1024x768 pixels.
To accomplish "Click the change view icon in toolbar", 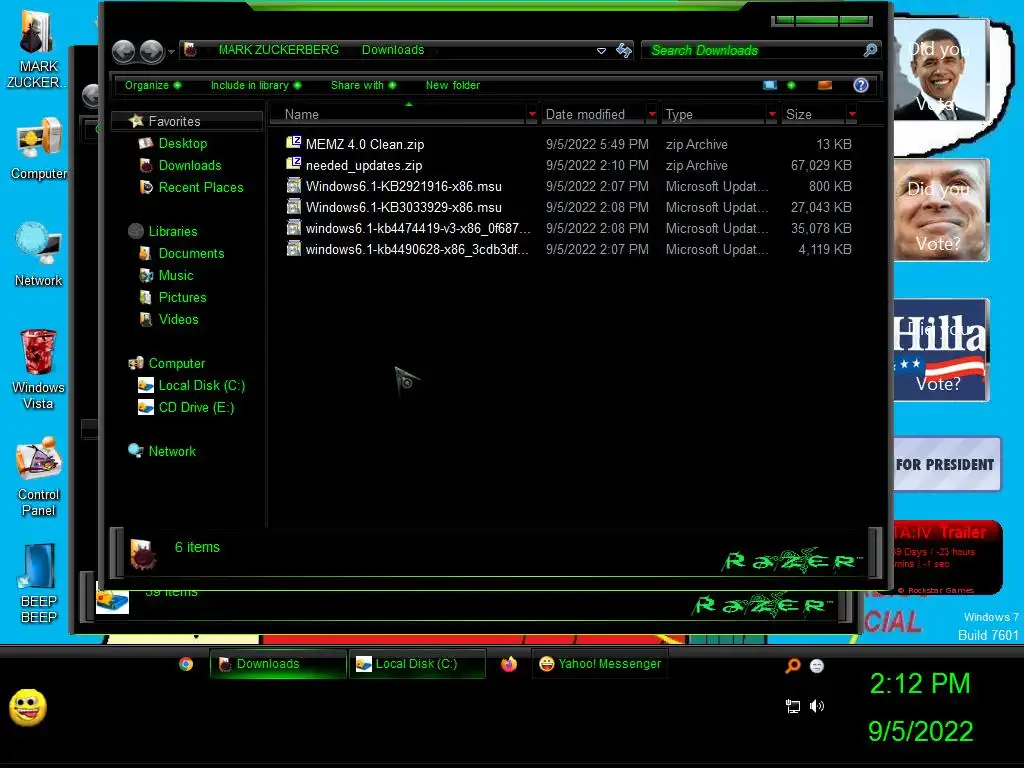I will (770, 86).
